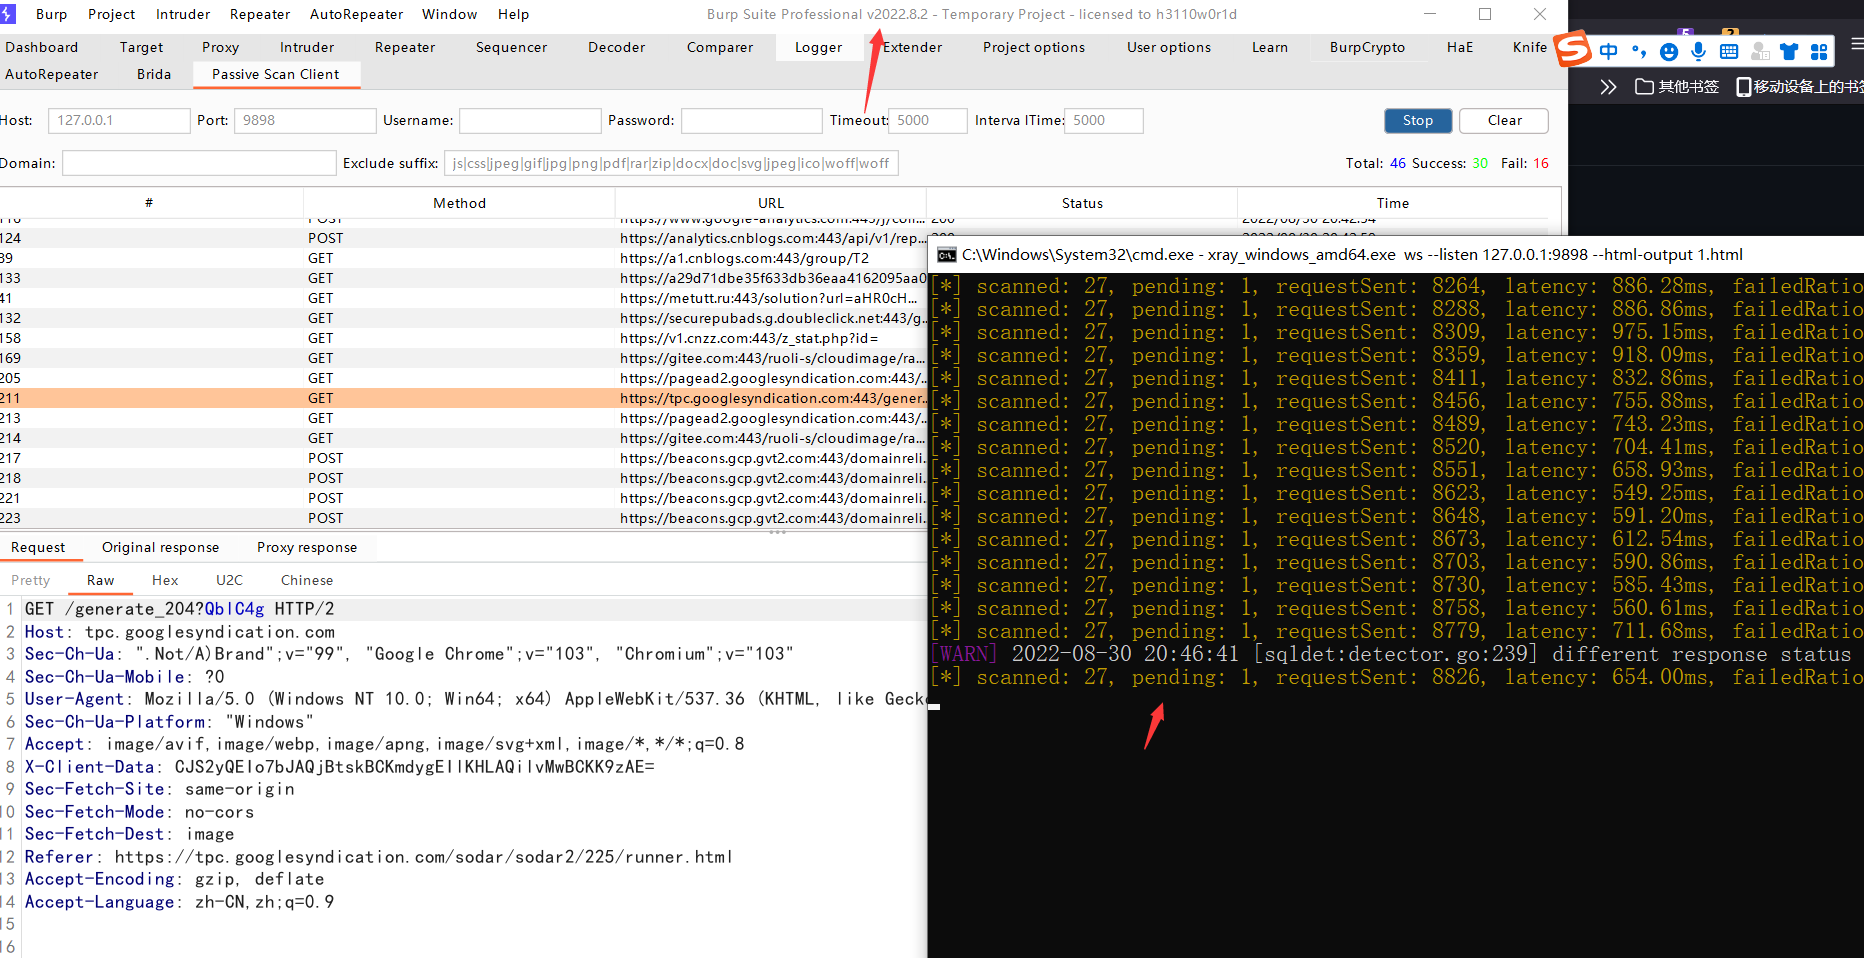The width and height of the screenshot is (1864, 958).
Task: Expand the bookmarks overflow double-chevron
Action: pyautogui.click(x=1608, y=87)
